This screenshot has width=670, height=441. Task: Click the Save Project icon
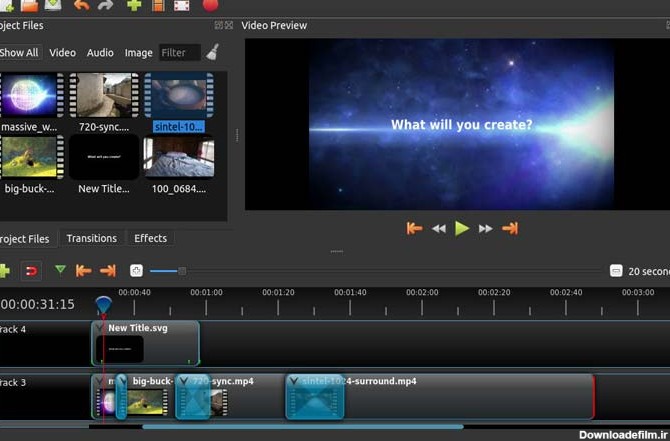[53, 5]
